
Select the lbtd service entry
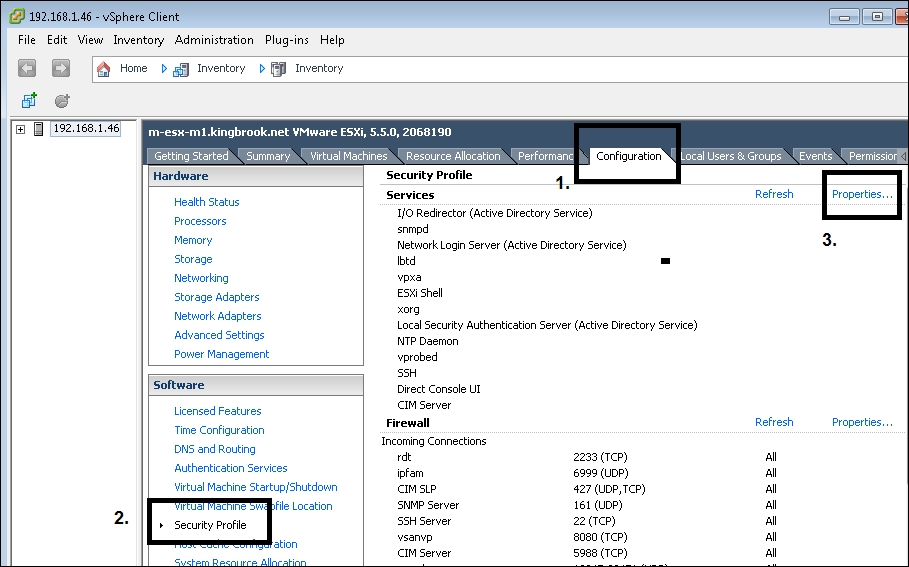pyautogui.click(x=406, y=261)
